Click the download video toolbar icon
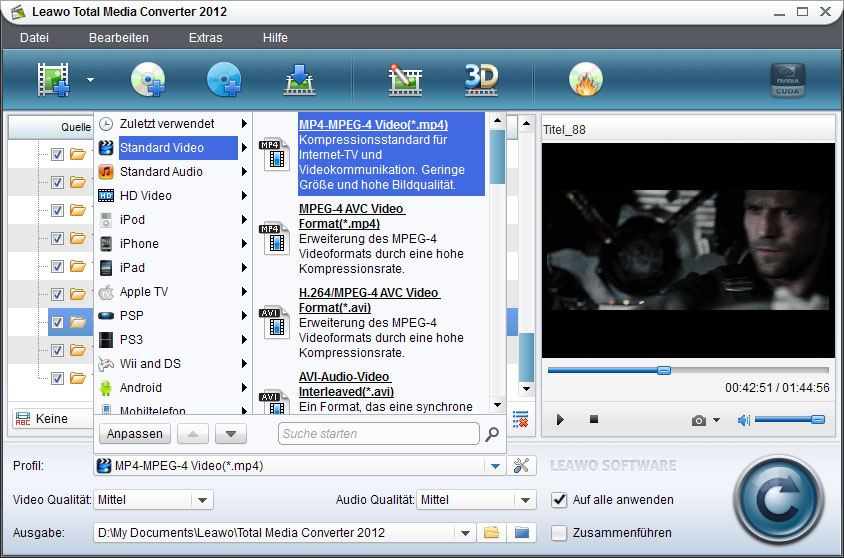This screenshot has height=558, width=844. 299,79
